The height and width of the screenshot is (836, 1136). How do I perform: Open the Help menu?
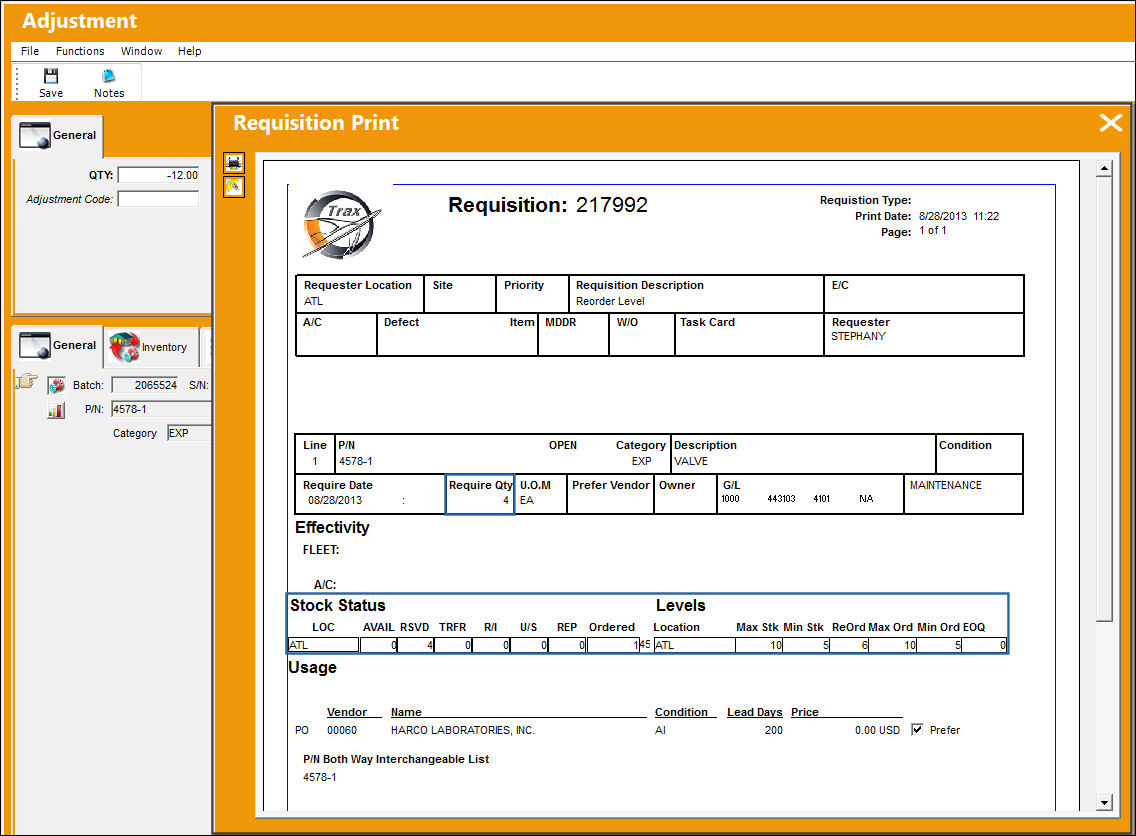(190, 51)
